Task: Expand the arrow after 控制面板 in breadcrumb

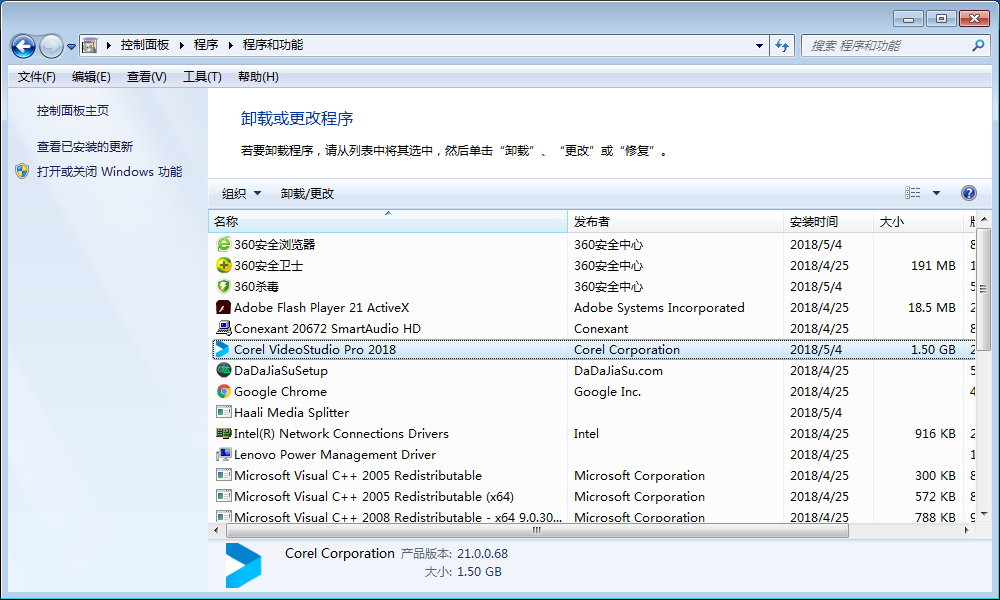Action: (x=181, y=45)
